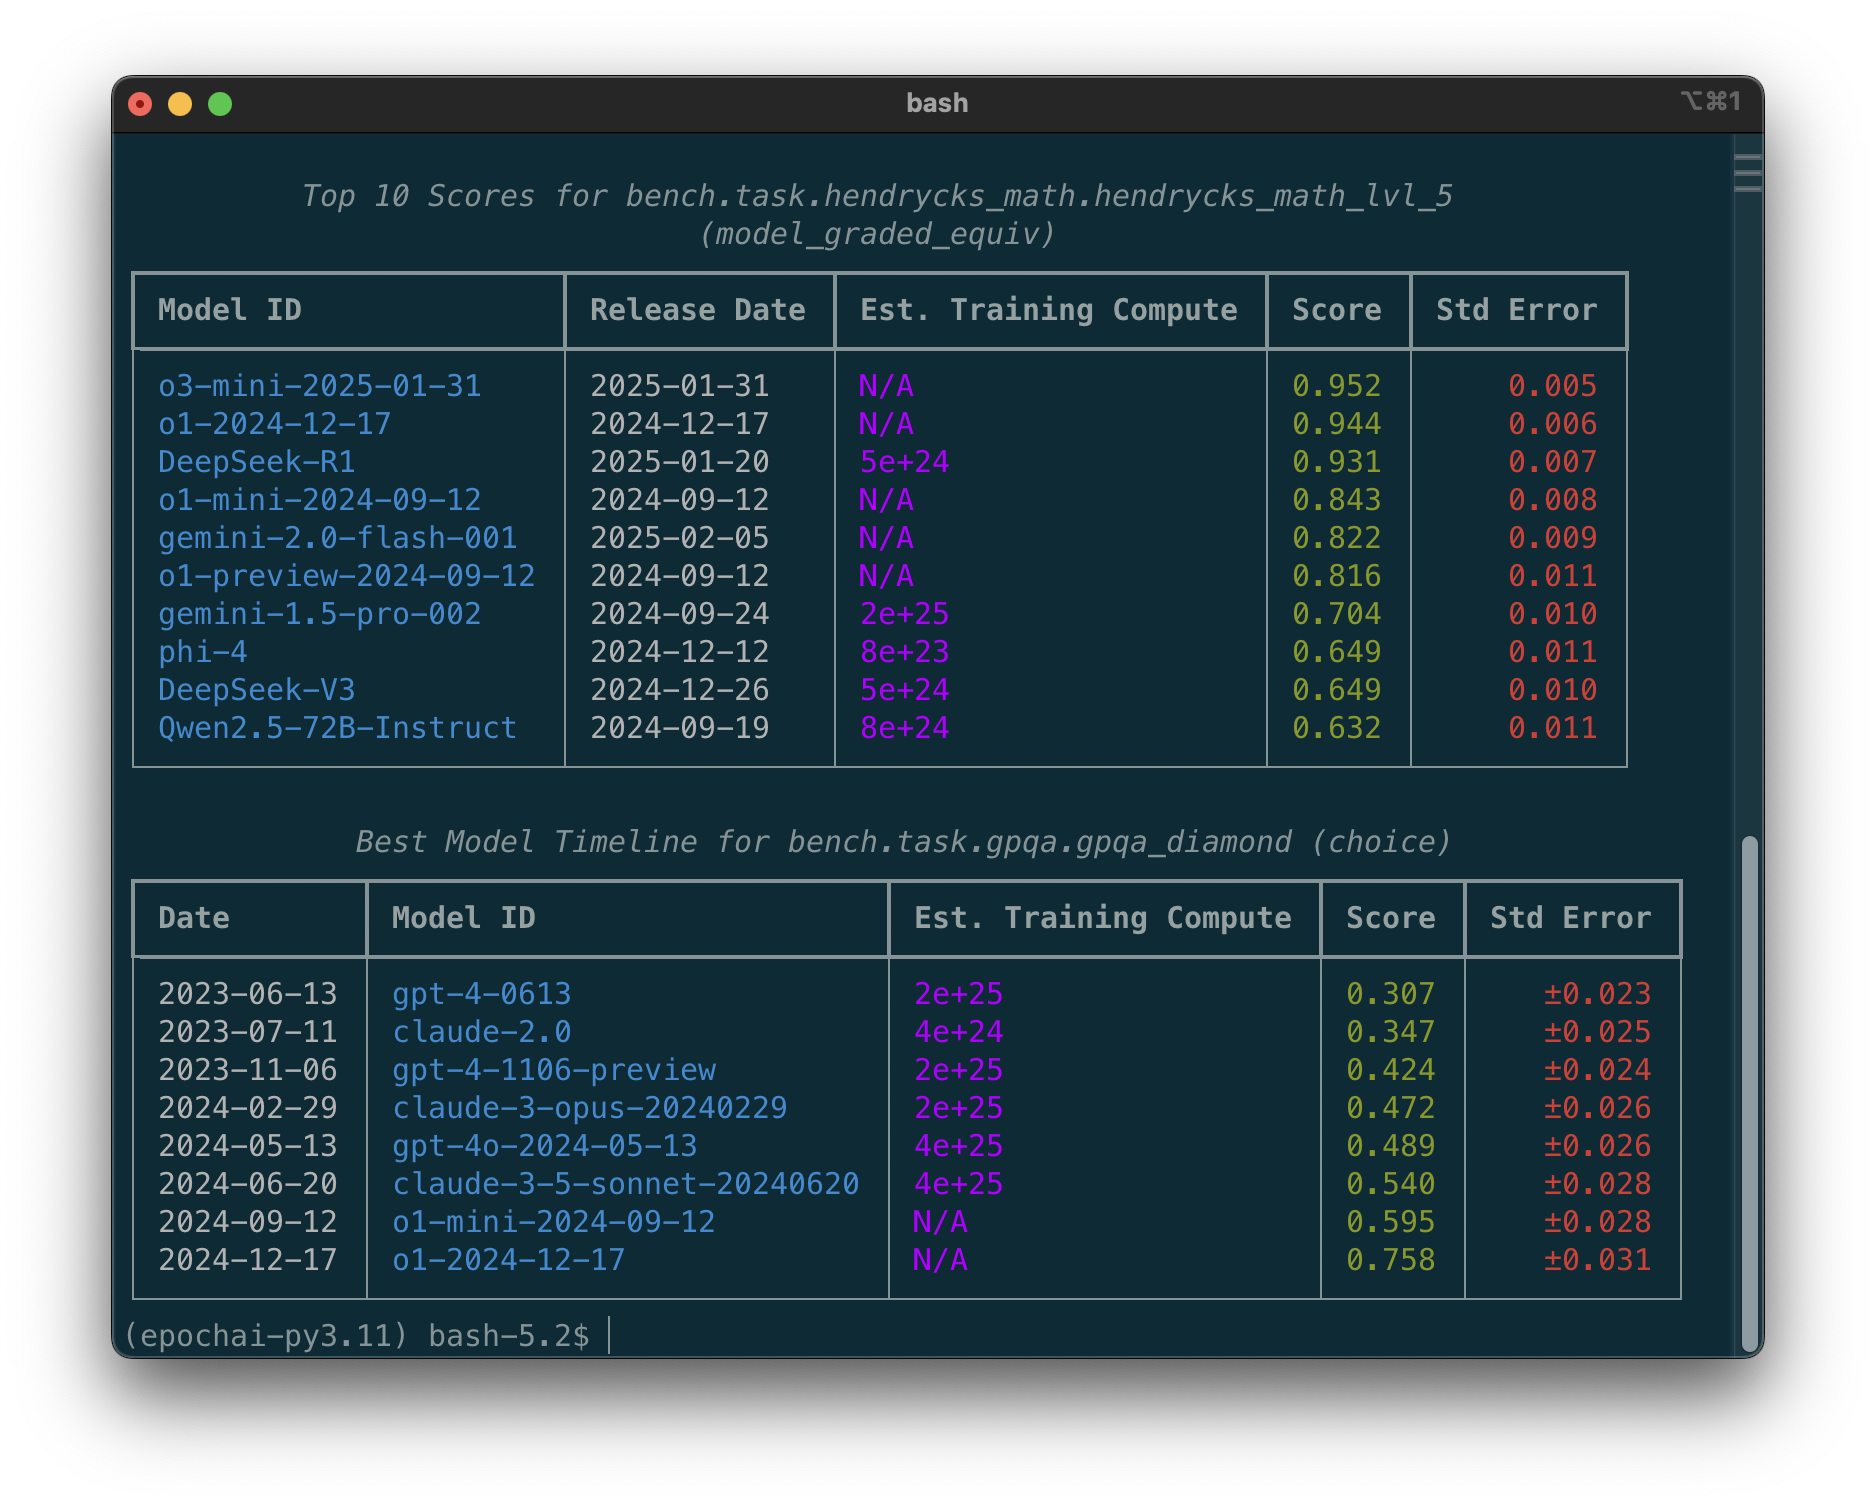Maximize the window using the green button

(220, 104)
